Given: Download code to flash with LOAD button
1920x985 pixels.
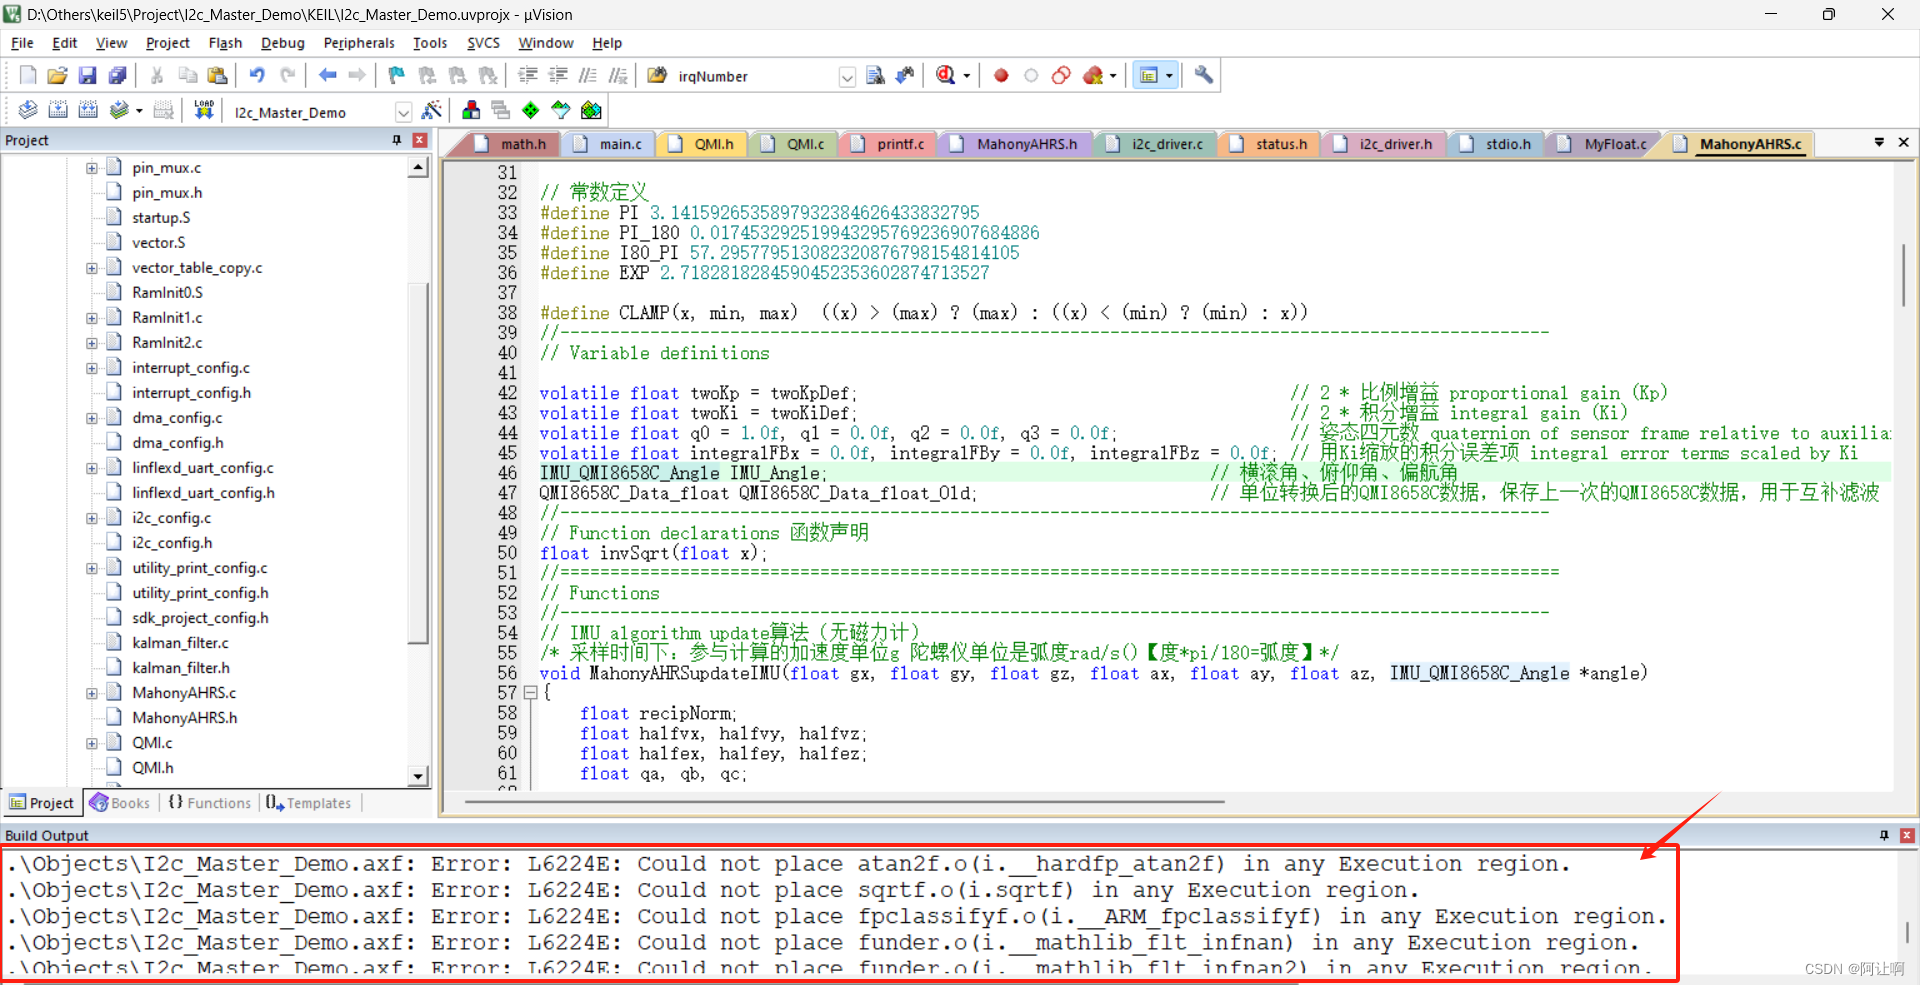Looking at the screenshot, I should coord(203,110).
